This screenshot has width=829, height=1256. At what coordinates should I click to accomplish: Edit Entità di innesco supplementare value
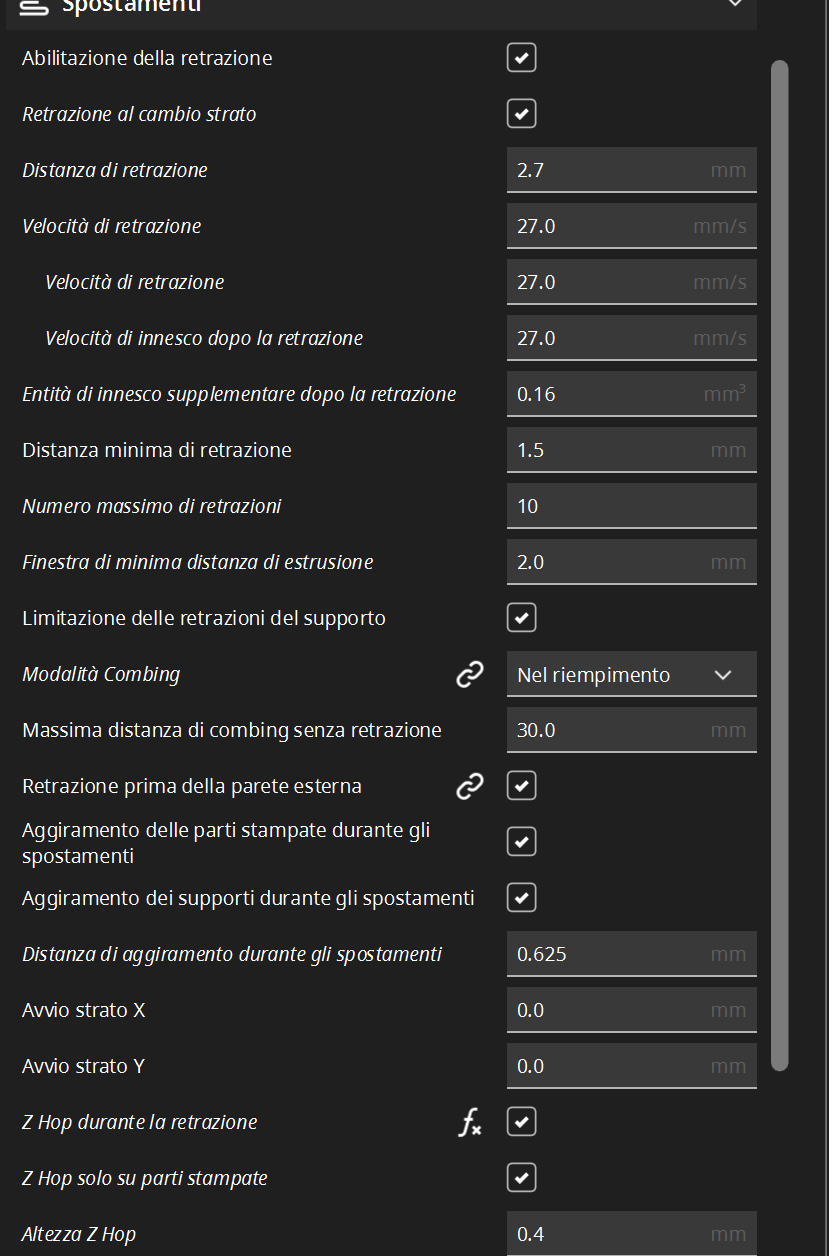[632, 394]
